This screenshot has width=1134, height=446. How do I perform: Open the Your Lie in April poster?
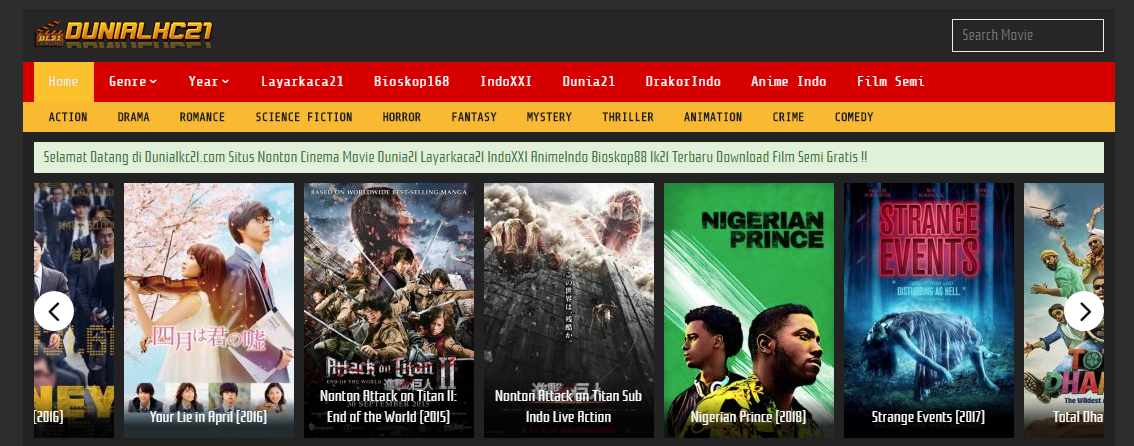(x=209, y=310)
